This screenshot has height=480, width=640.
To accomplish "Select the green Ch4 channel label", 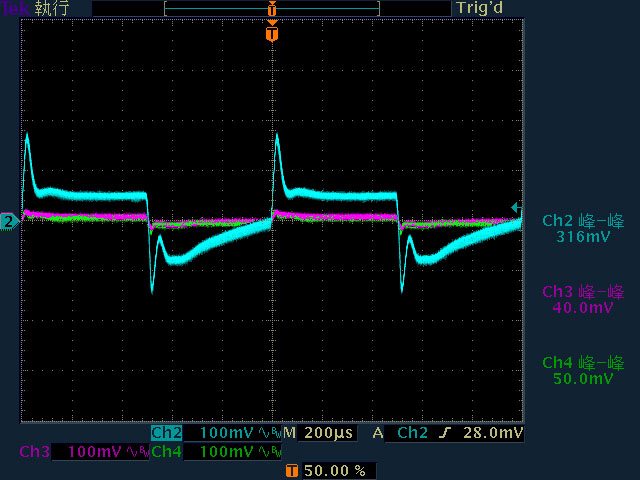I will (x=166, y=452).
